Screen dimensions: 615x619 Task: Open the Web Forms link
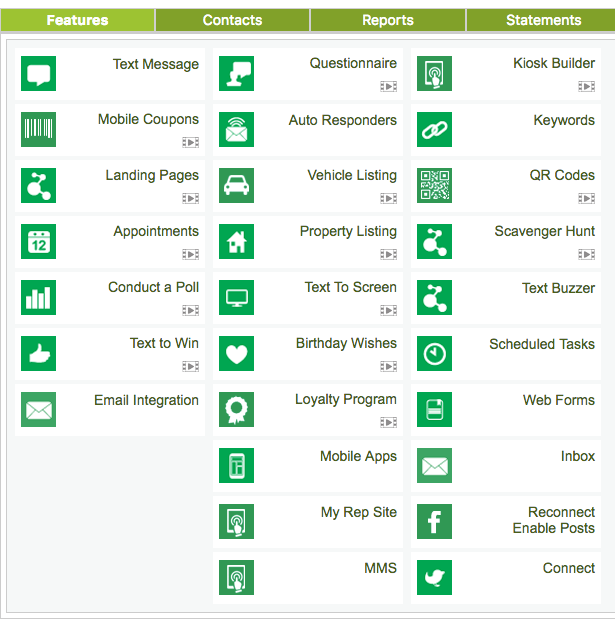559,400
